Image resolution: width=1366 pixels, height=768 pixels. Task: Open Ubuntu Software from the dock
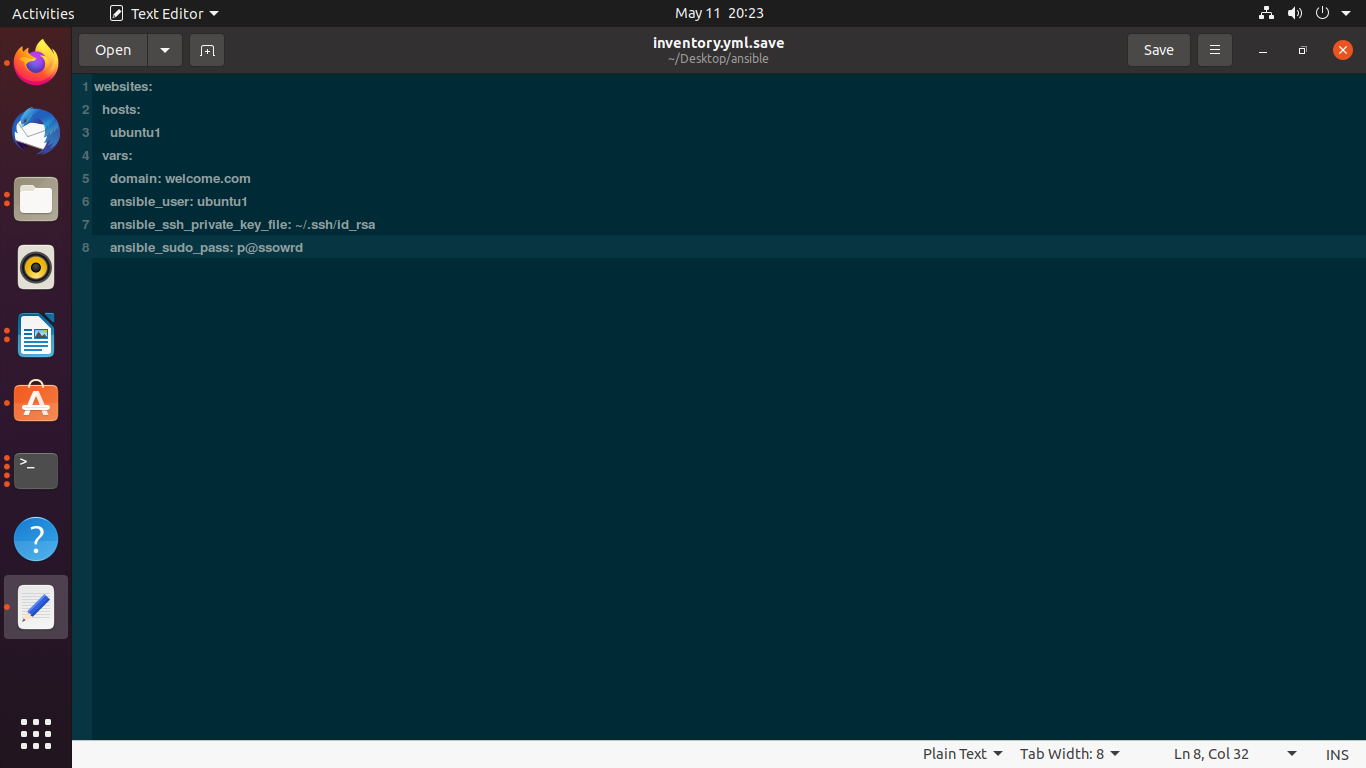pyautogui.click(x=35, y=402)
